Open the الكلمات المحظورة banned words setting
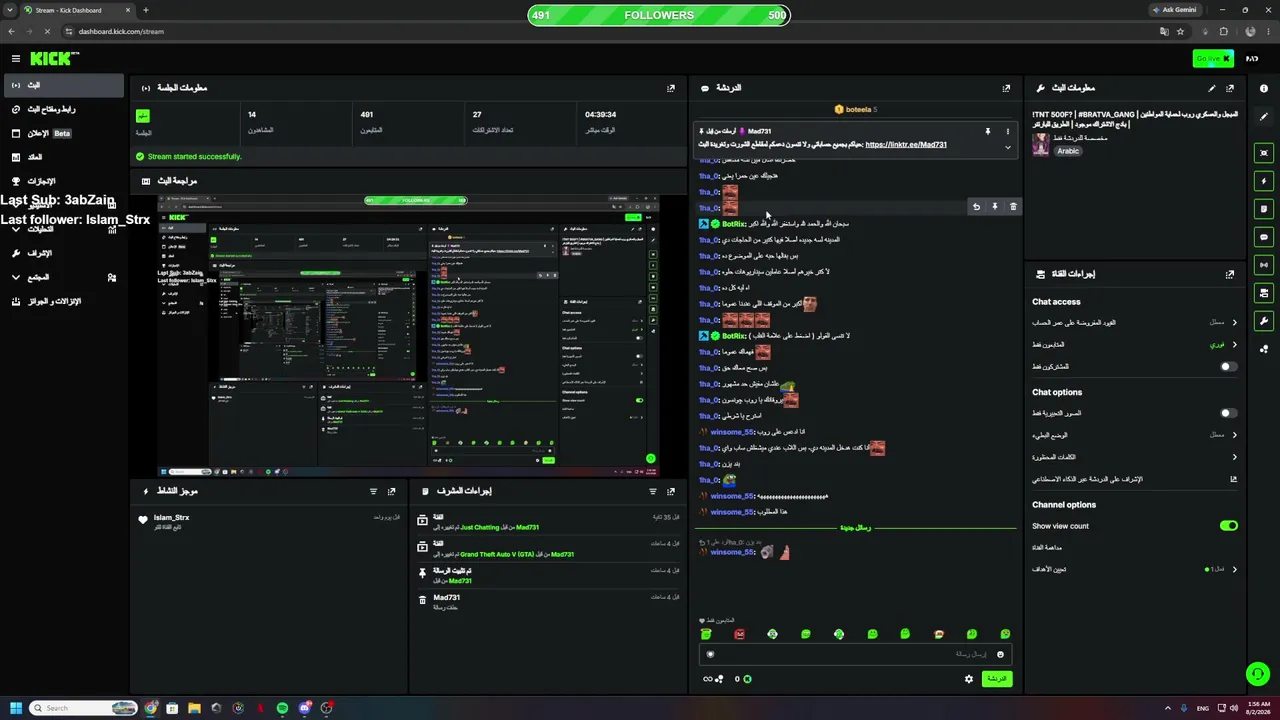 click(x=1135, y=457)
